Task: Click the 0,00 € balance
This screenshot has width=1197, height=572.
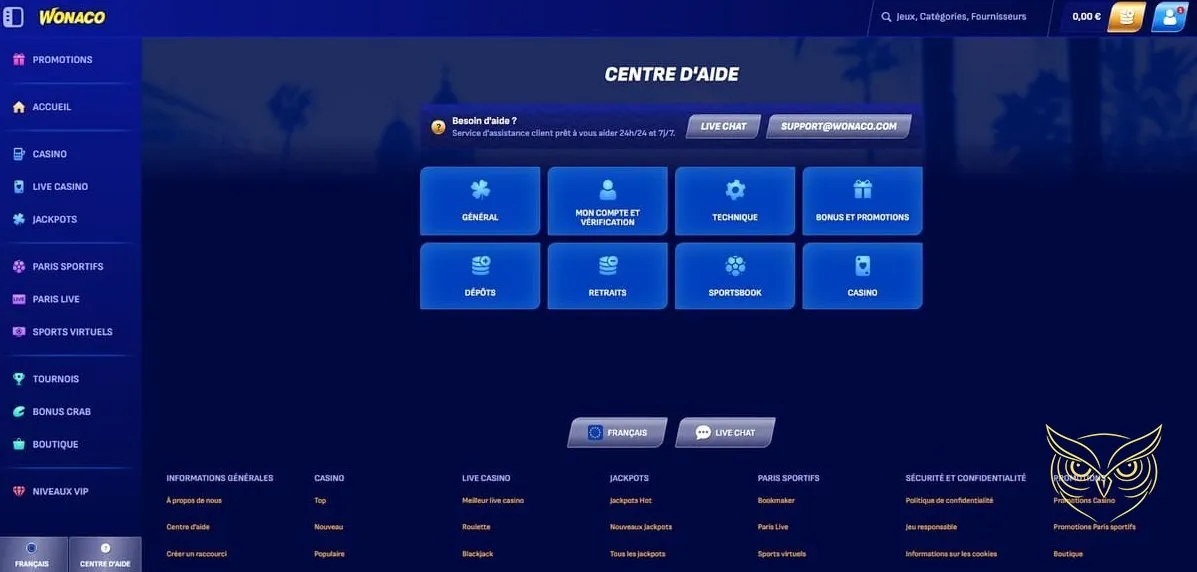Action: (1086, 16)
